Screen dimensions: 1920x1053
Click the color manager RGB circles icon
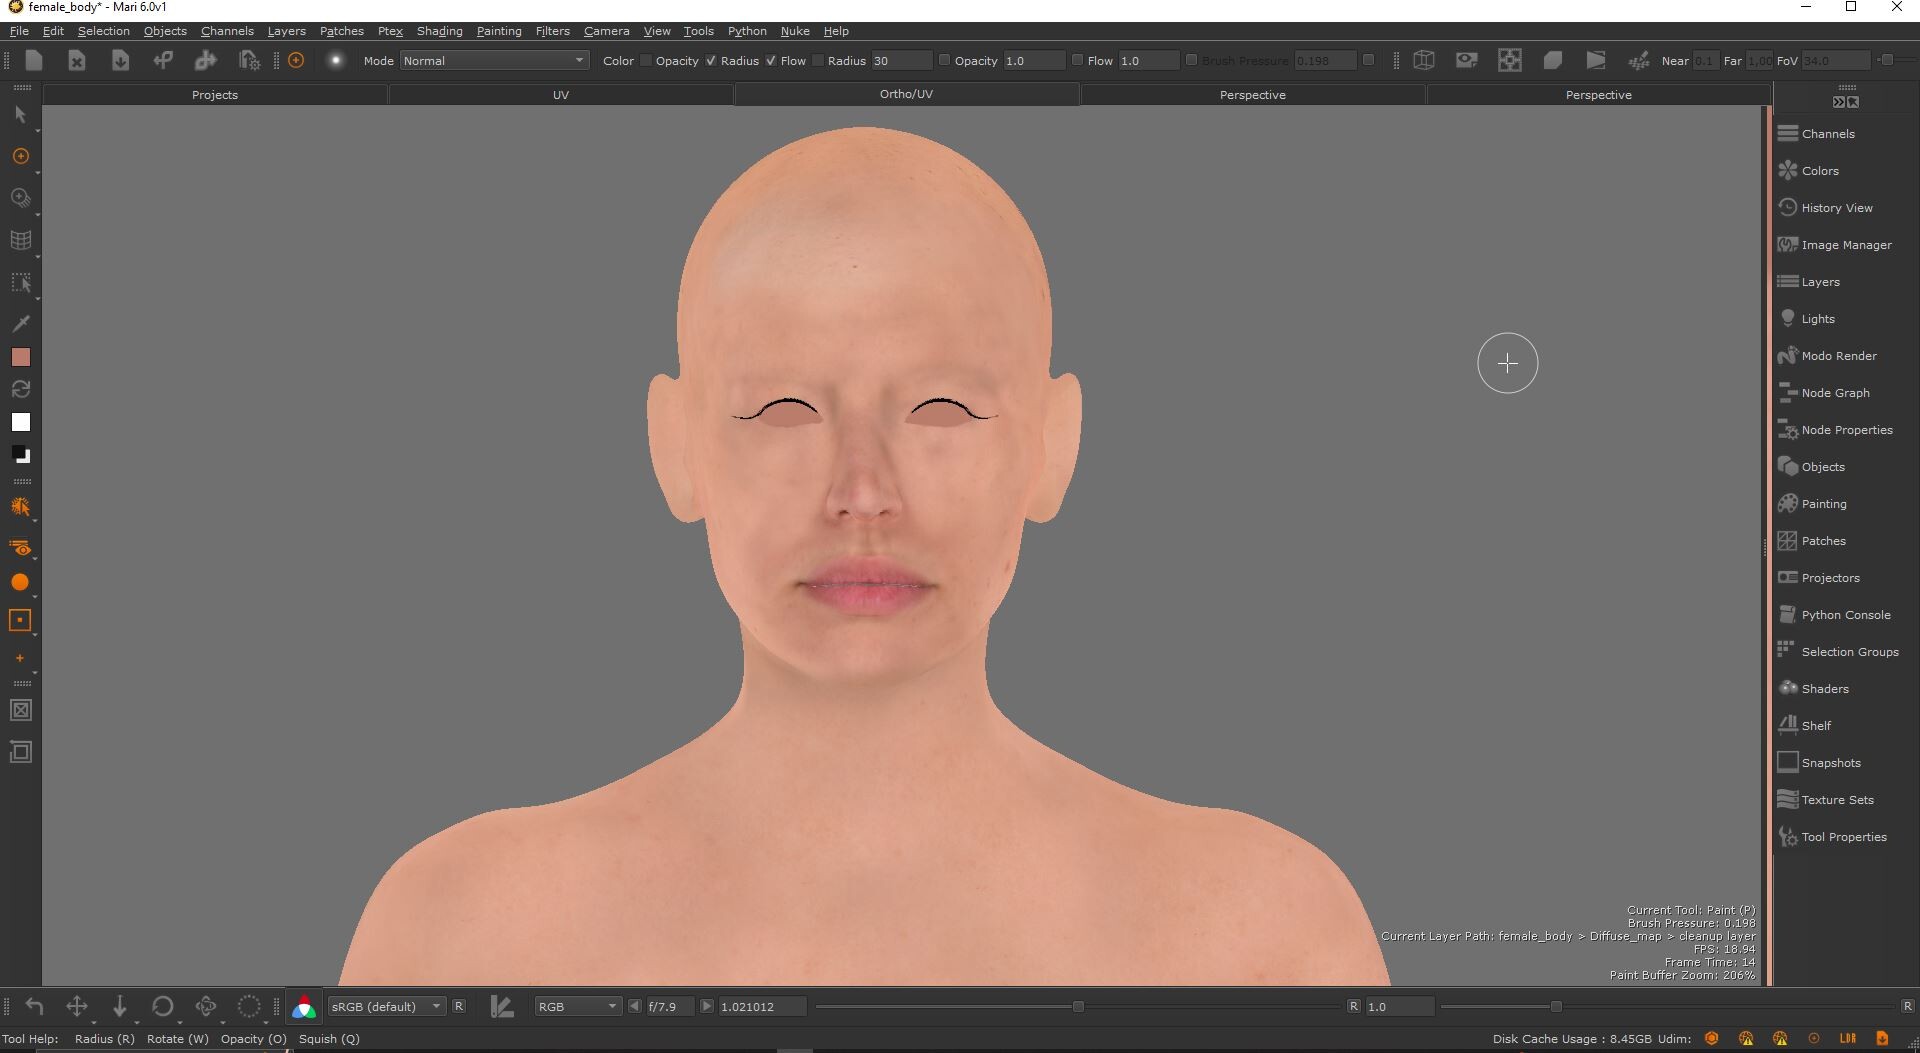tap(304, 1007)
